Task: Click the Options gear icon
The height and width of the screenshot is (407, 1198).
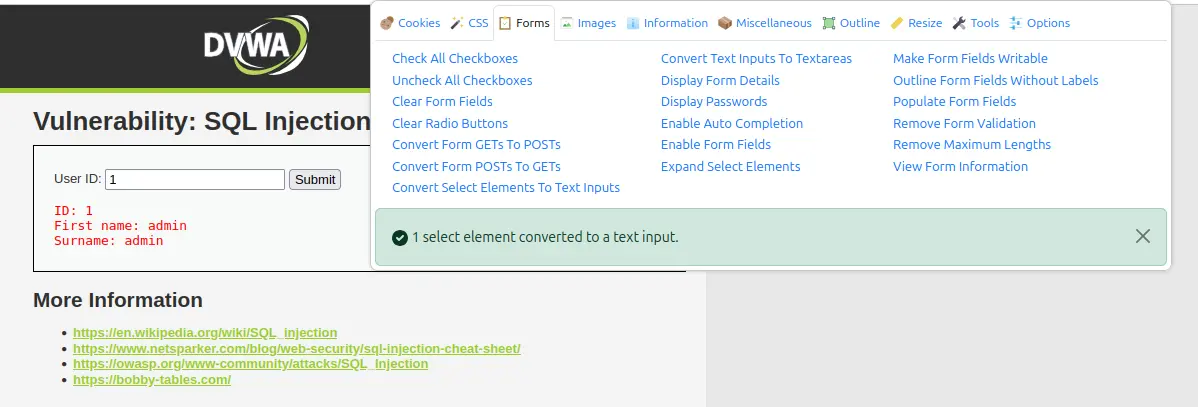Action: click(1016, 23)
